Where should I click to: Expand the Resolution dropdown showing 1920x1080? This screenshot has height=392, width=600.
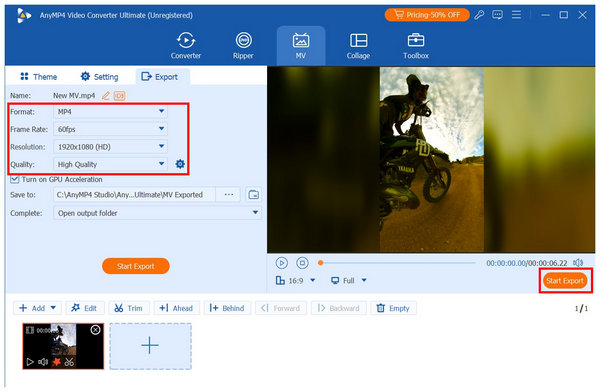110,147
